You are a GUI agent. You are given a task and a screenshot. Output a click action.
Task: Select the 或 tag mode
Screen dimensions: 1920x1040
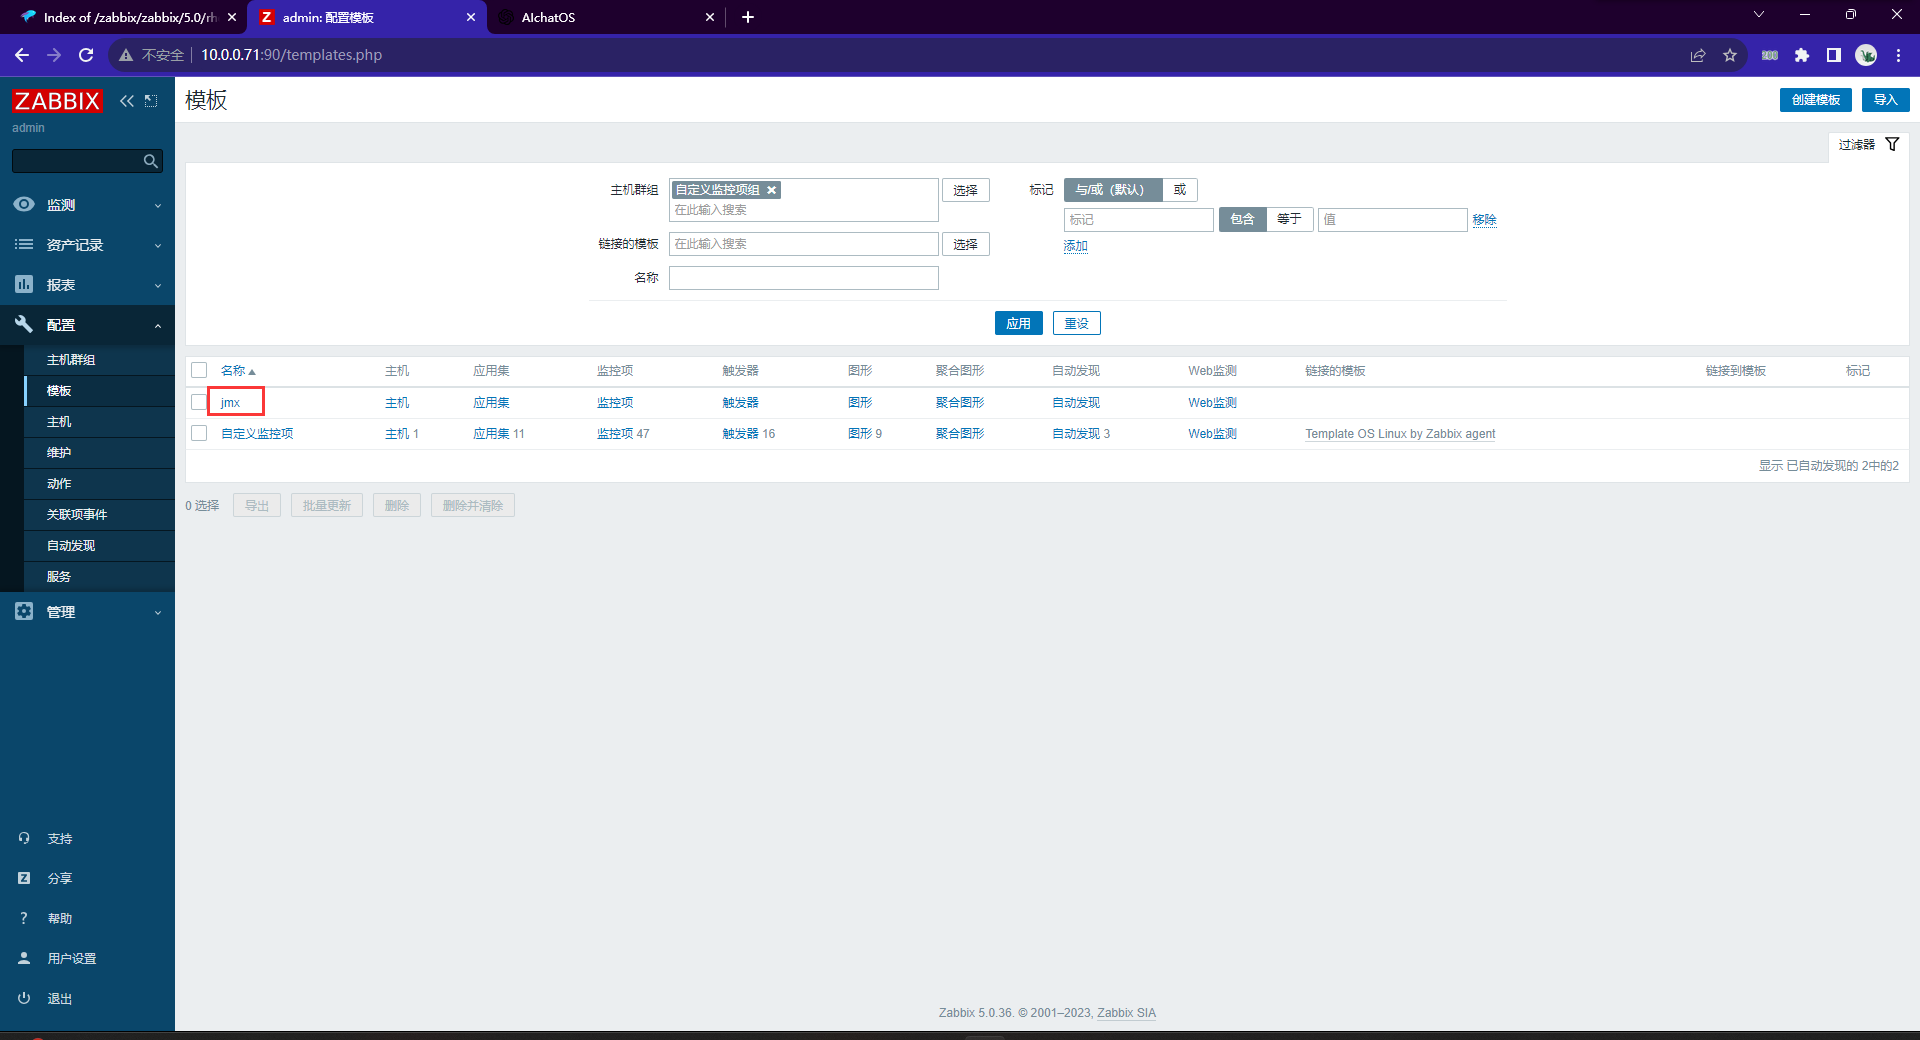pos(1180,190)
